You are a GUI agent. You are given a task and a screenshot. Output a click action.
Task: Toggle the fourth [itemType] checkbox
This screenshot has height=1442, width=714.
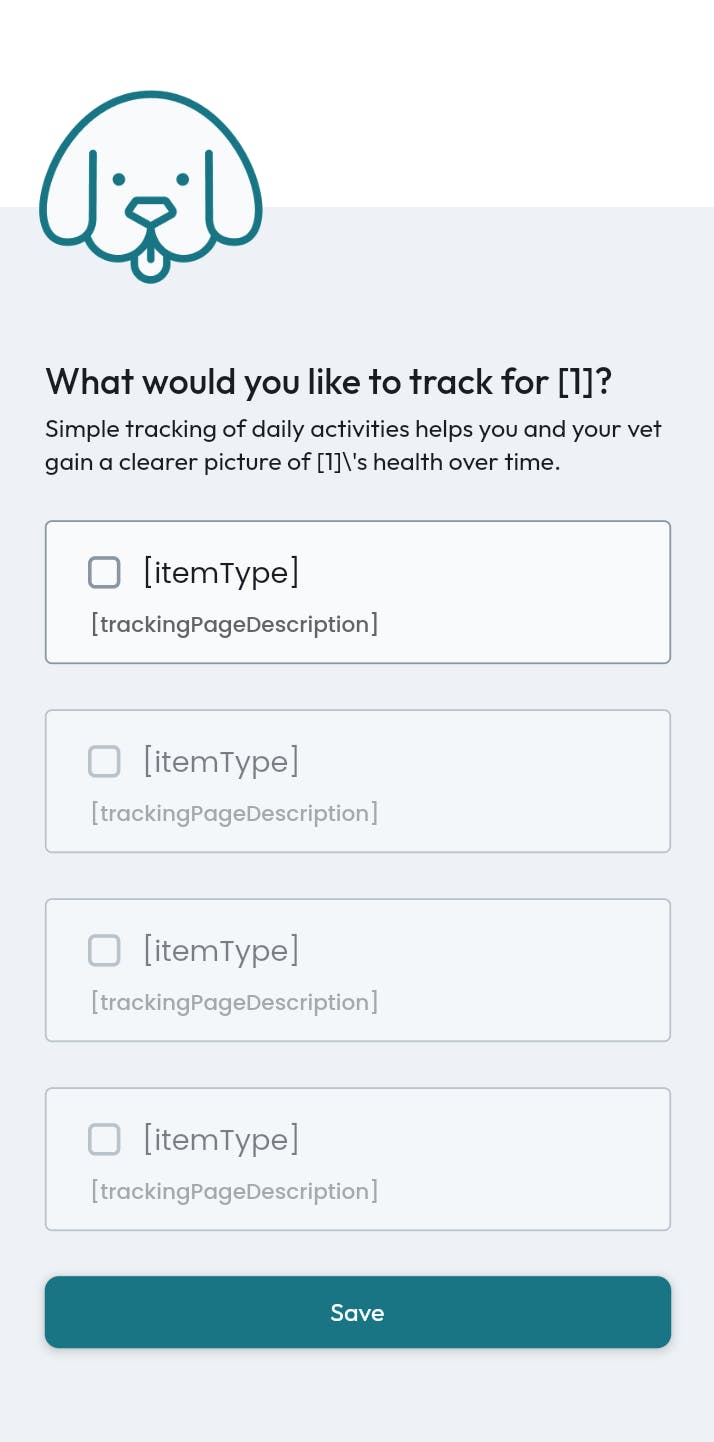[x=104, y=1140]
